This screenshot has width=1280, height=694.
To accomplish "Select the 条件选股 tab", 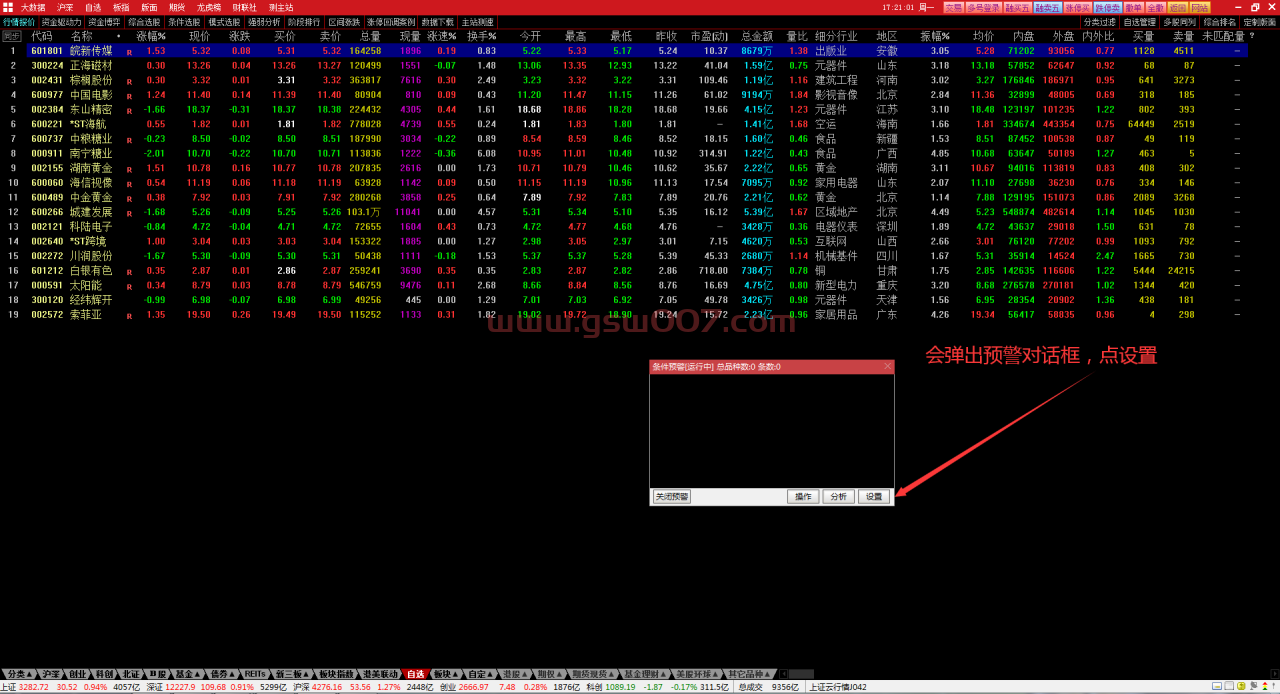I will pos(184,21).
